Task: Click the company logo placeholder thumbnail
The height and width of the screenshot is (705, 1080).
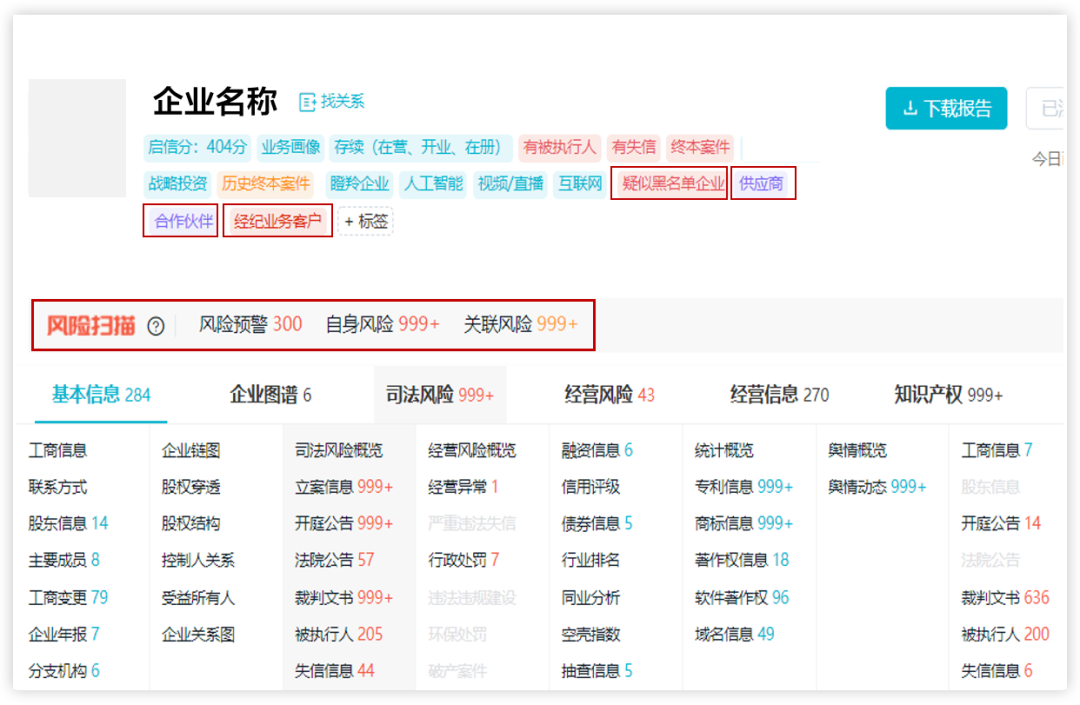Action: pyautogui.click(x=77, y=138)
